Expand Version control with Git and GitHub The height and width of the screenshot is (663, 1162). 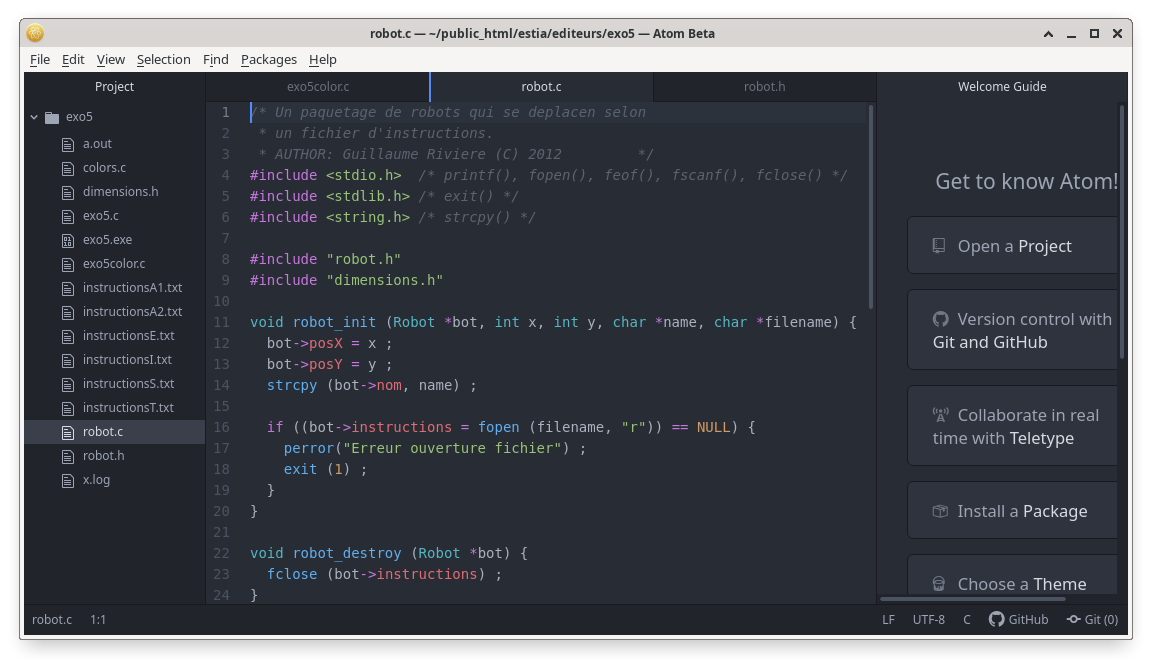1012,330
